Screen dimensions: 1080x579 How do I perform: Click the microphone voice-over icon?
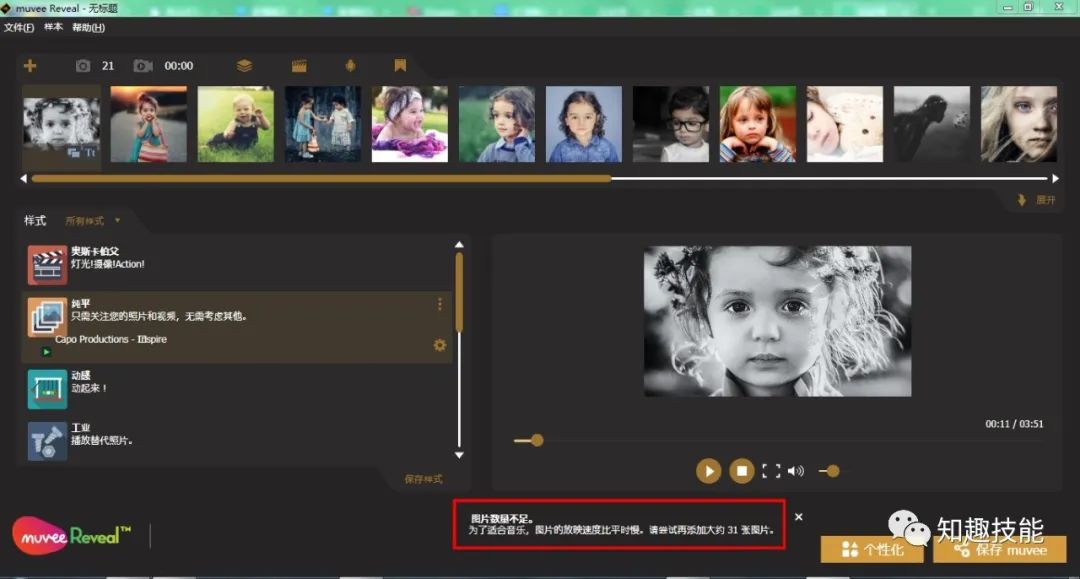tap(351, 65)
